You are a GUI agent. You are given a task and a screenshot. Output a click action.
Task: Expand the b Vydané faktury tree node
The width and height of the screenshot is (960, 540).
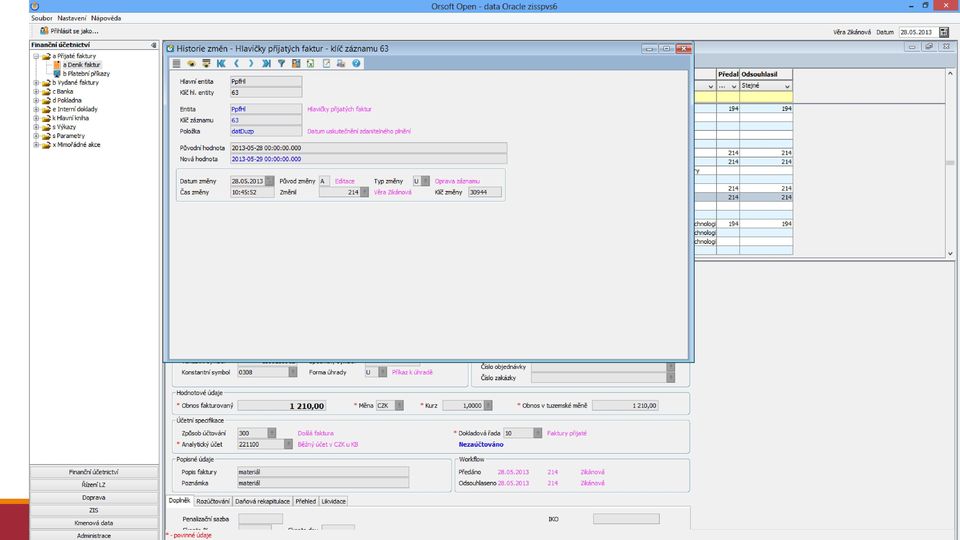tap(36, 83)
